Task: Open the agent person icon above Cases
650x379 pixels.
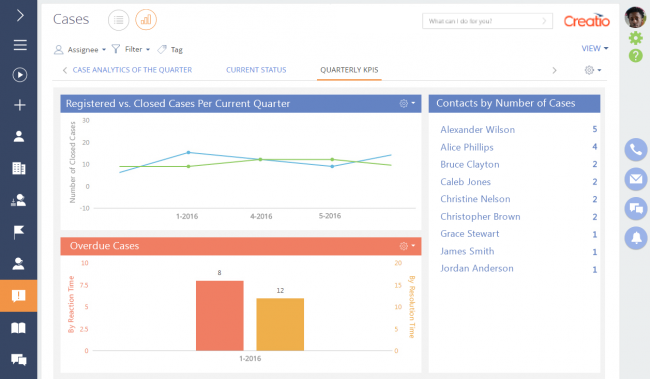Action: click(x=19, y=264)
